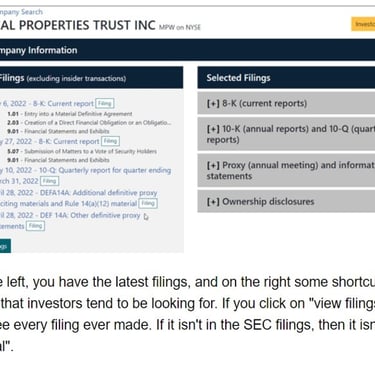The image size is (375, 366).
Task: Click the Filing badge beside the 27, 2022 8-K report
Action: tap(110, 141)
